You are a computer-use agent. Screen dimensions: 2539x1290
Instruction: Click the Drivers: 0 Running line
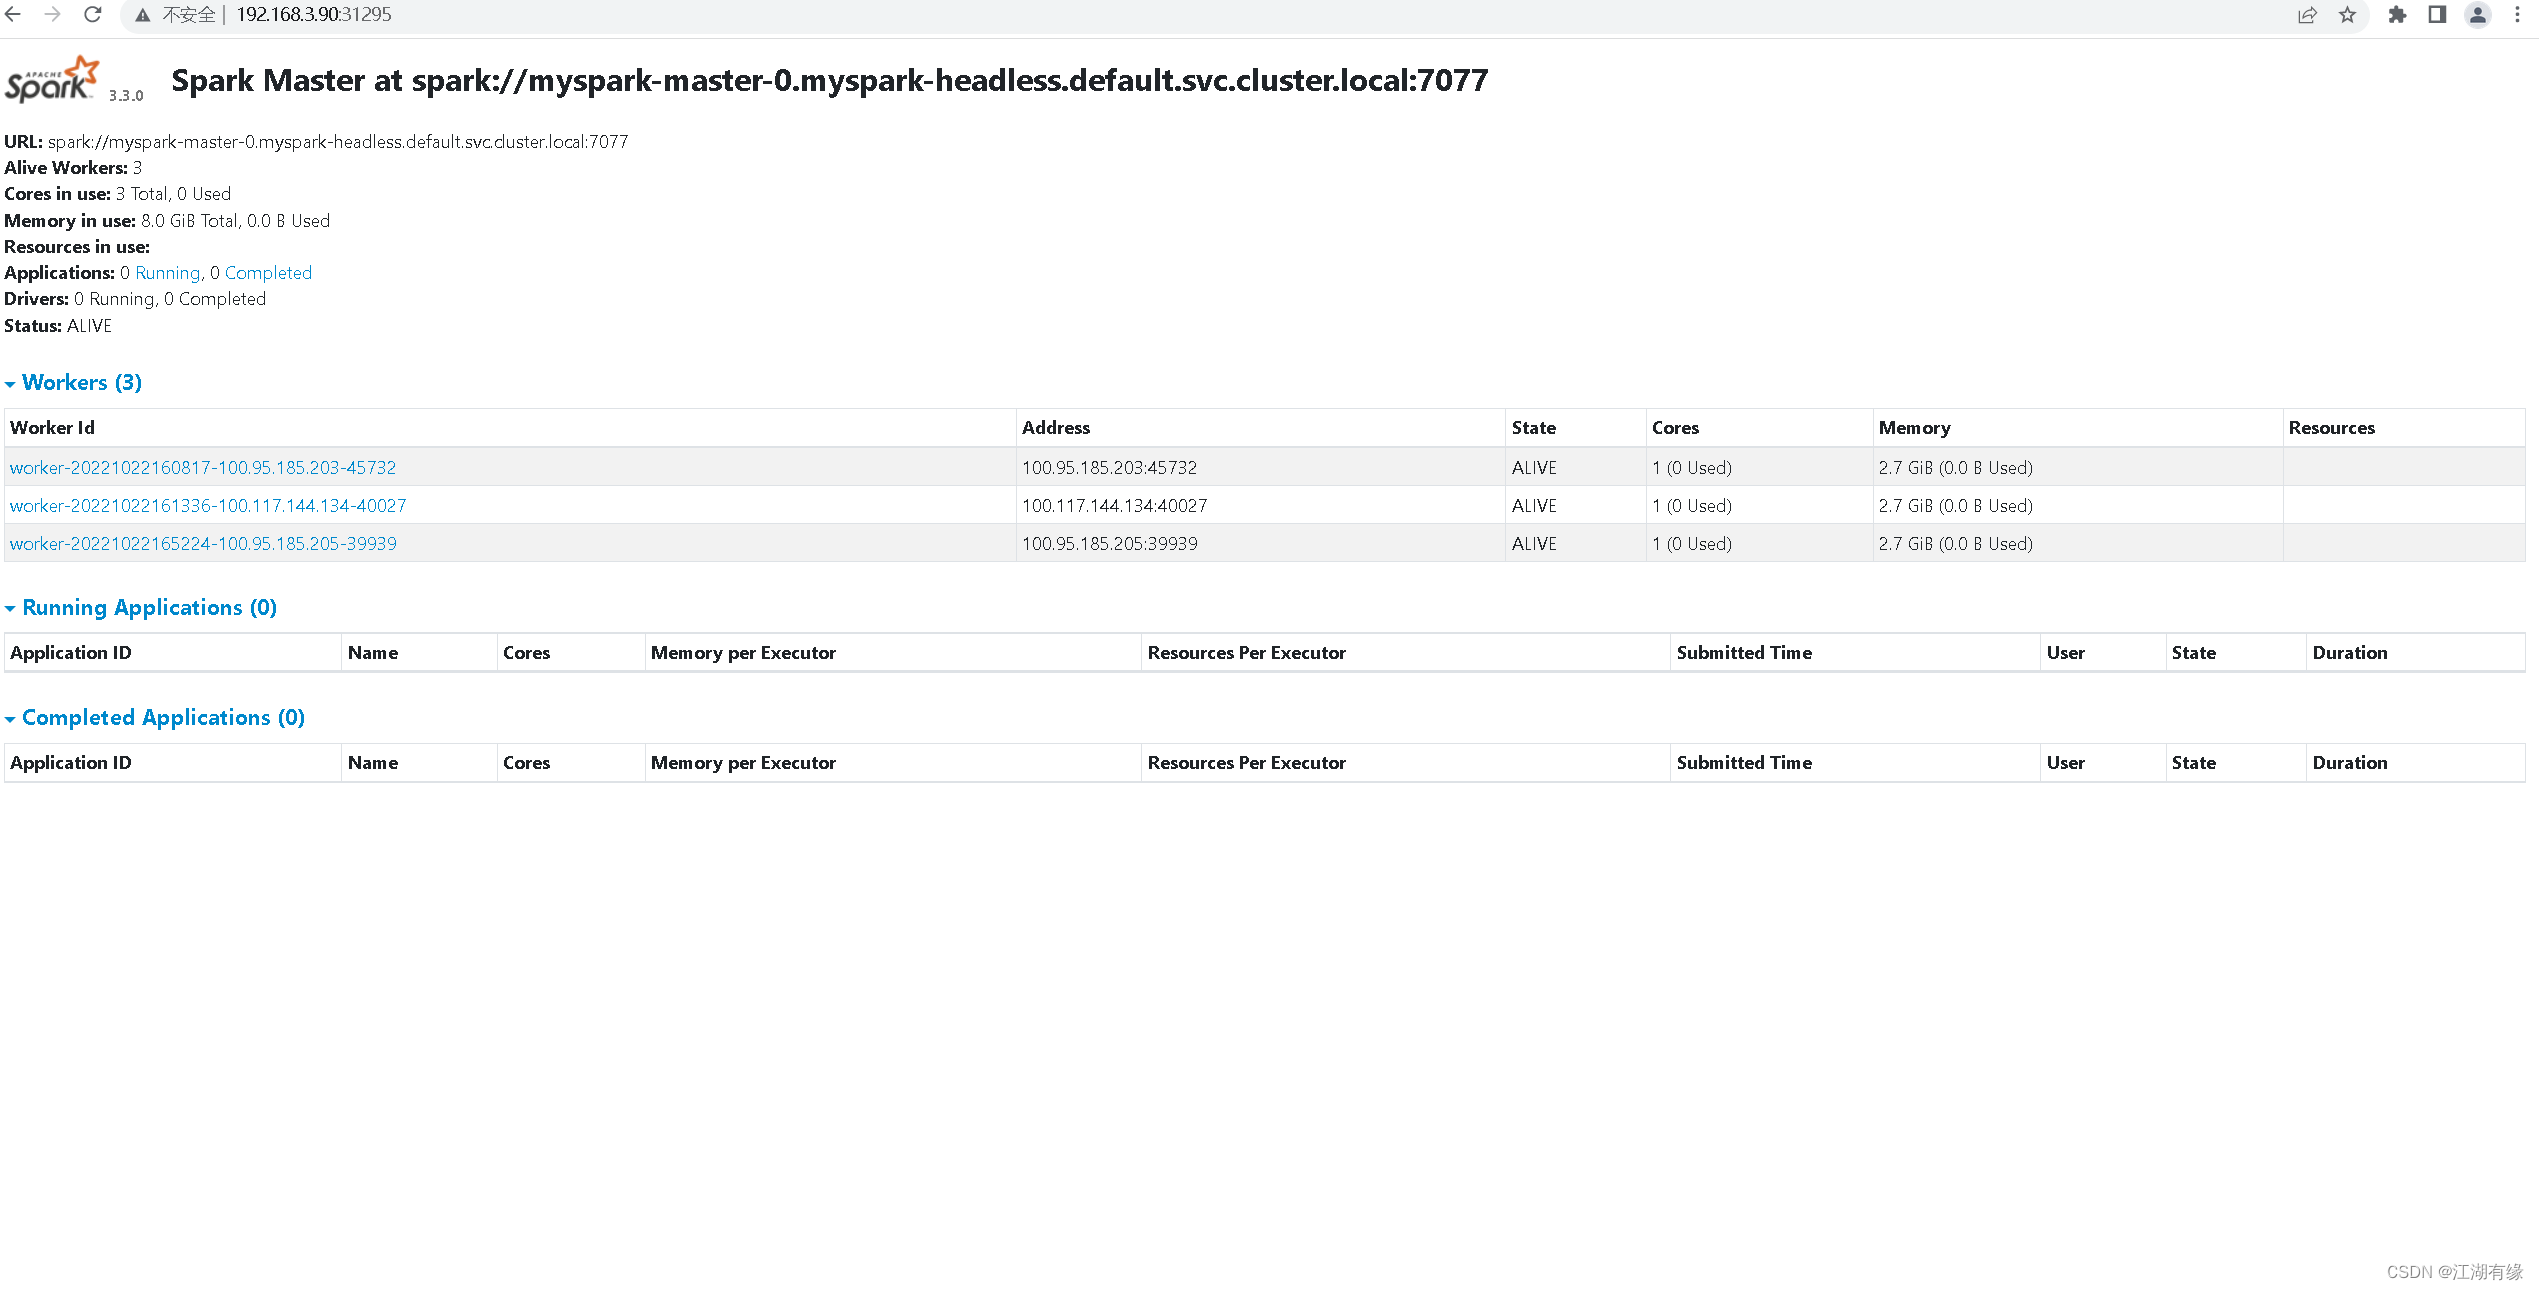pos(135,299)
